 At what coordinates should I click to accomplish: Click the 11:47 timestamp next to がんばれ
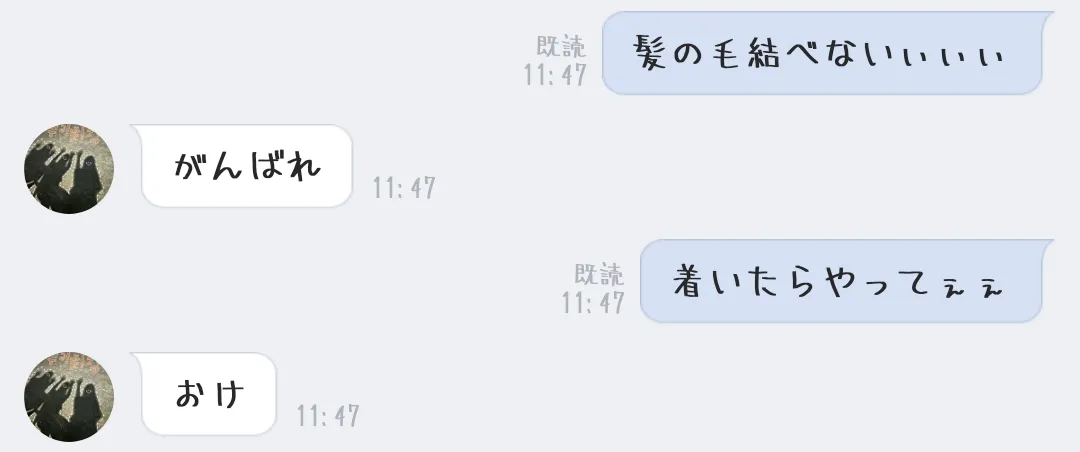(404, 187)
